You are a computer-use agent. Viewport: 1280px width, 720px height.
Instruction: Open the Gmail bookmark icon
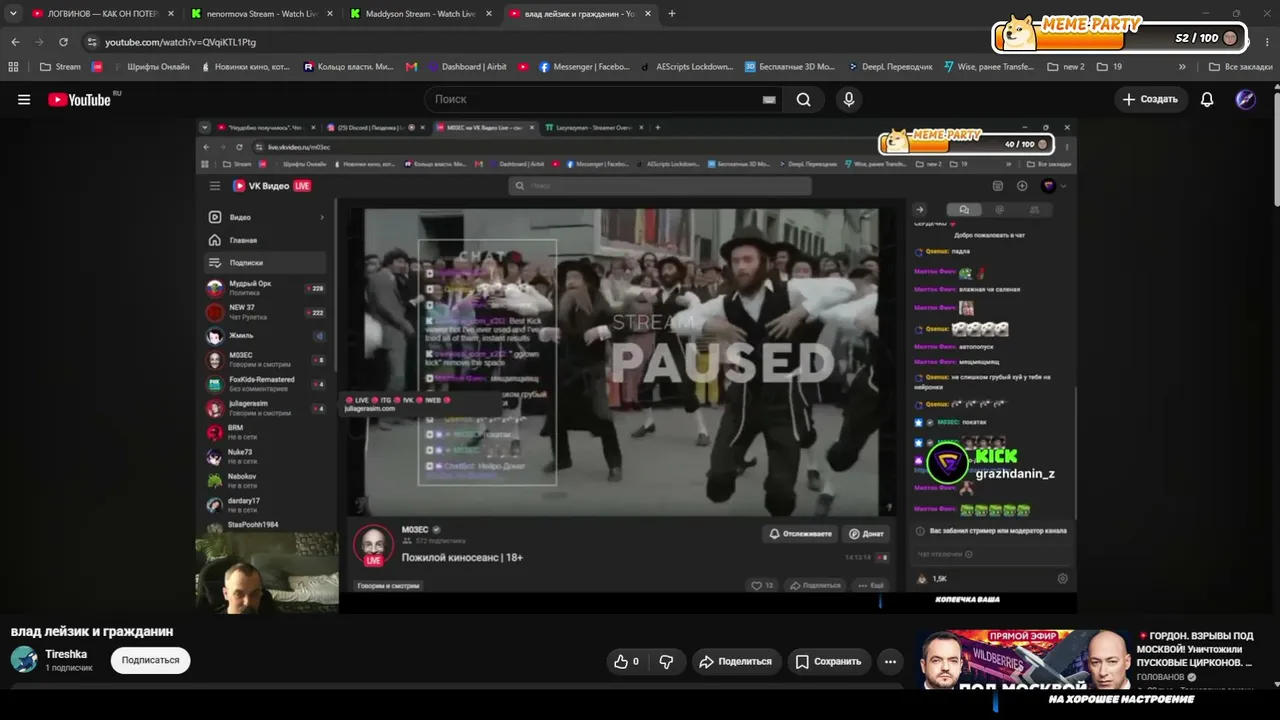411,67
